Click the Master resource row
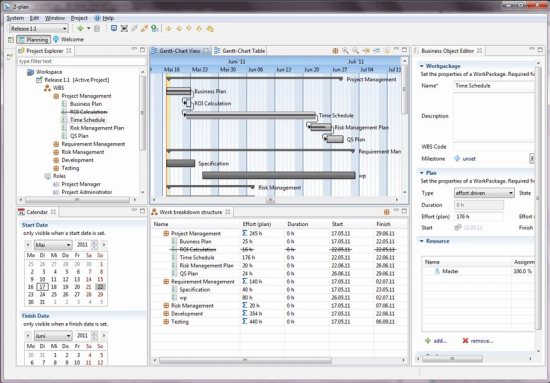Viewport: 550px width, 383px height. point(478,271)
